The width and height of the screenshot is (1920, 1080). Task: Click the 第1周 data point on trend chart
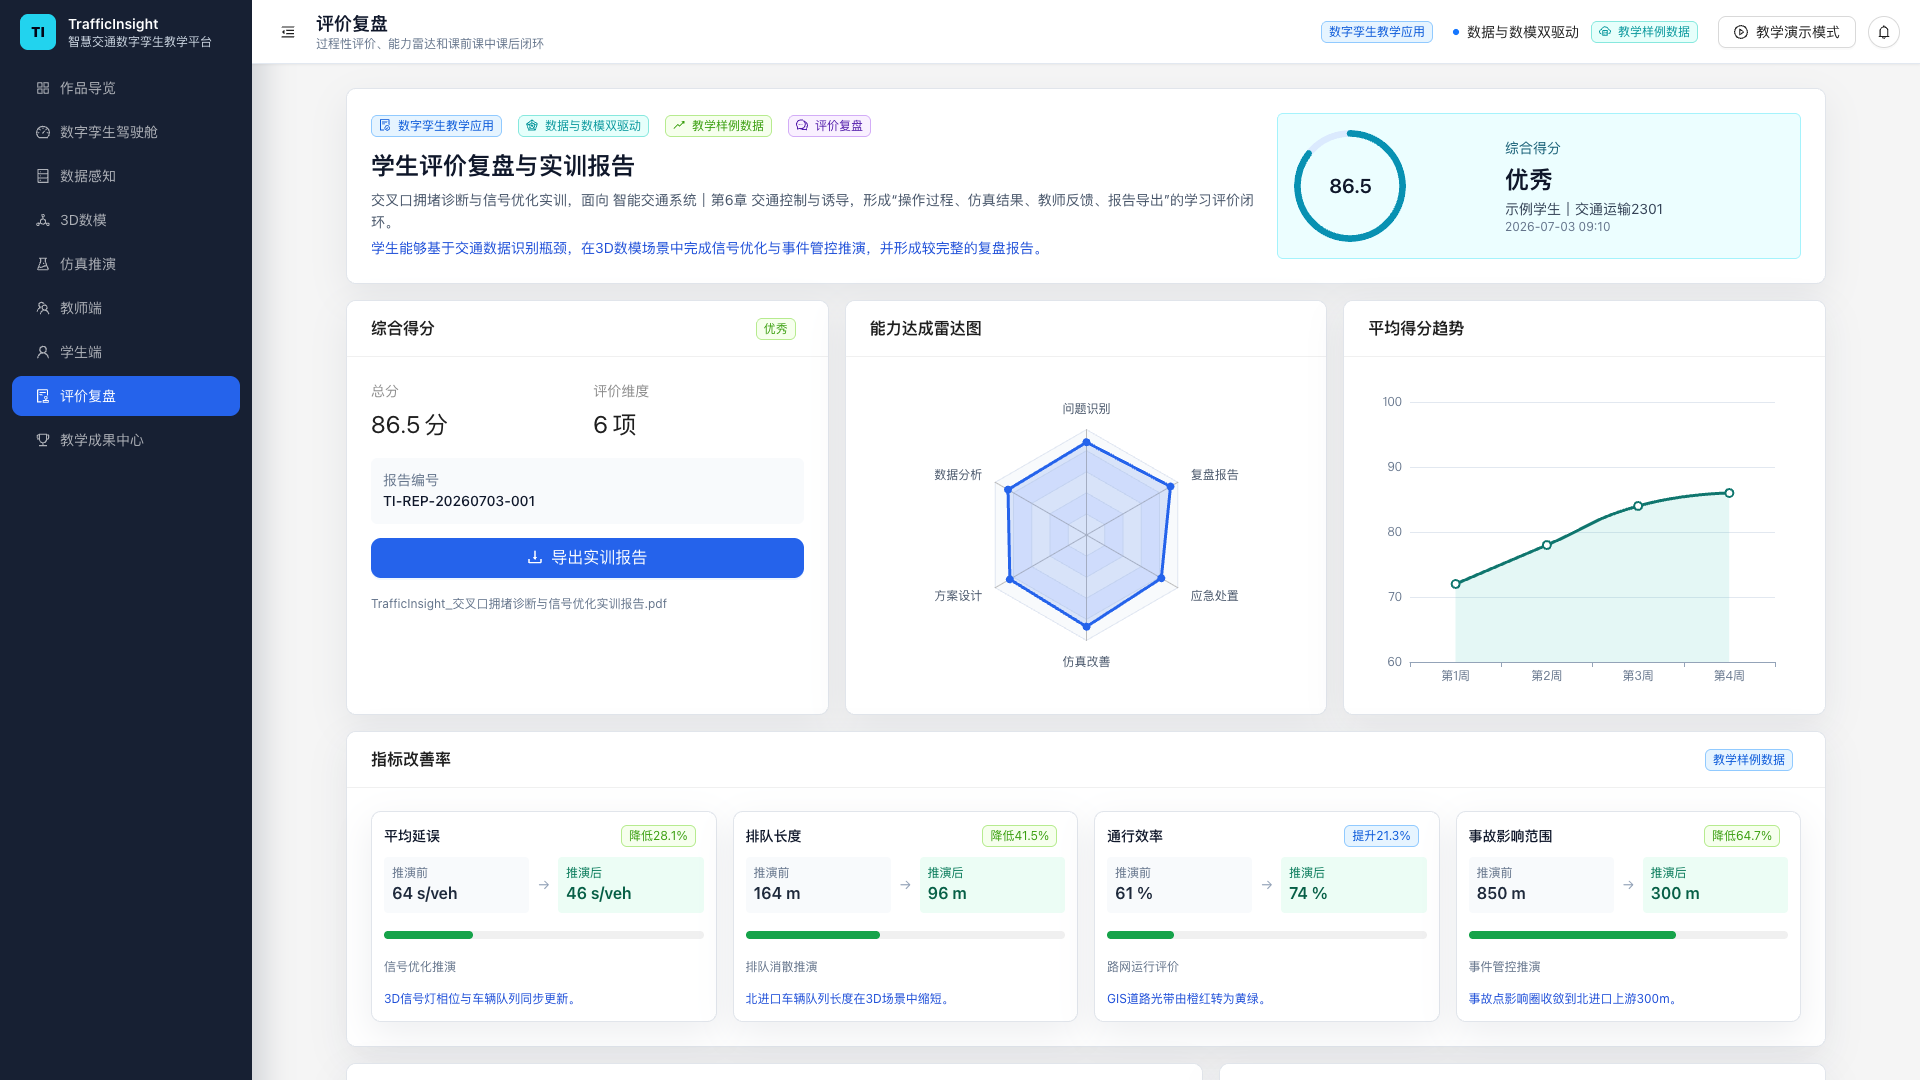1456,584
